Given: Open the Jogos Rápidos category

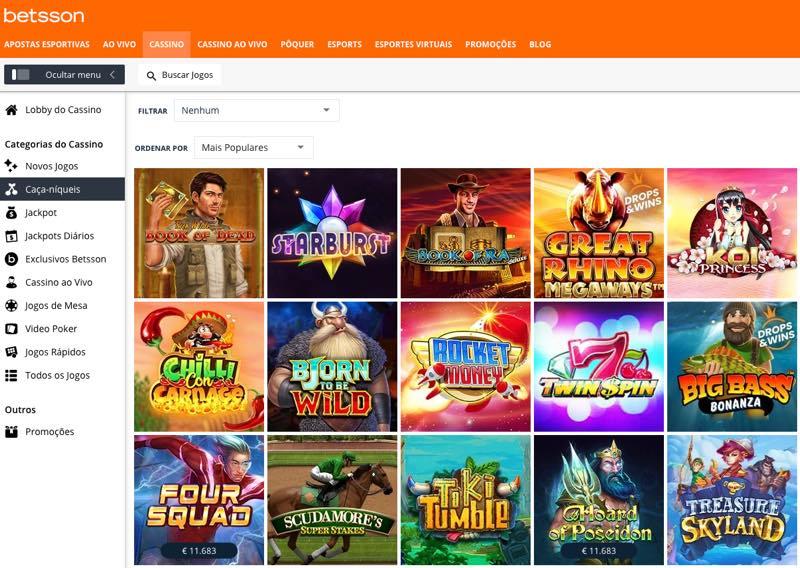Looking at the screenshot, I should point(55,352).
